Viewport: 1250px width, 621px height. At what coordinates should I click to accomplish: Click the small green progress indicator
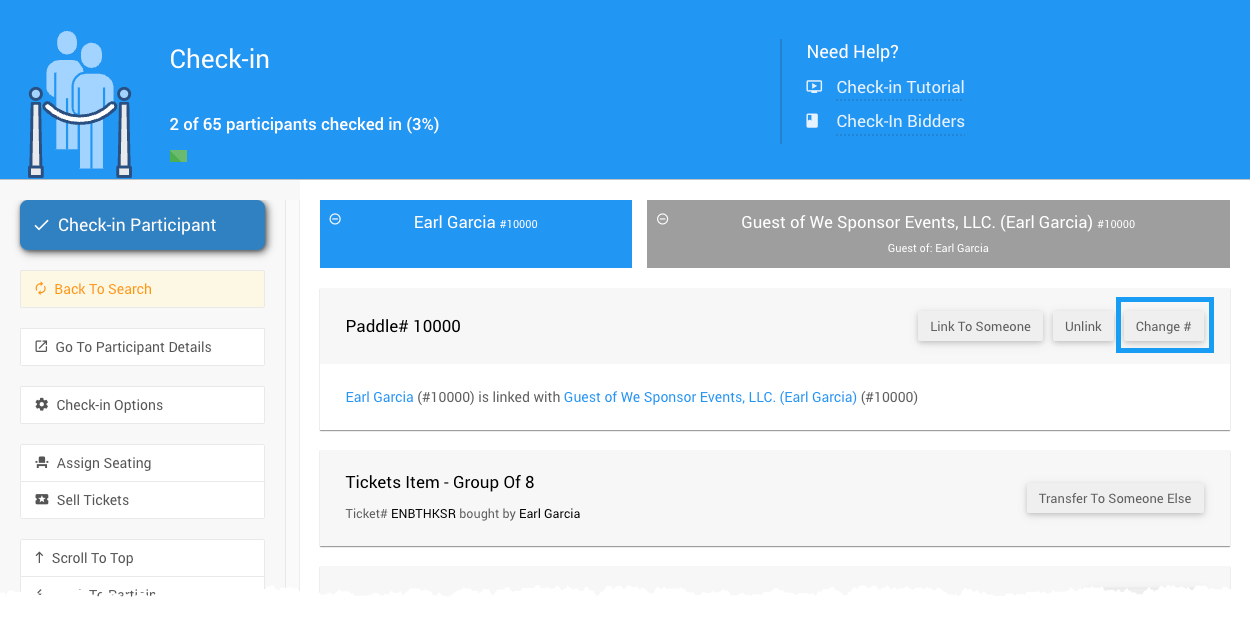tap(178, 155)
